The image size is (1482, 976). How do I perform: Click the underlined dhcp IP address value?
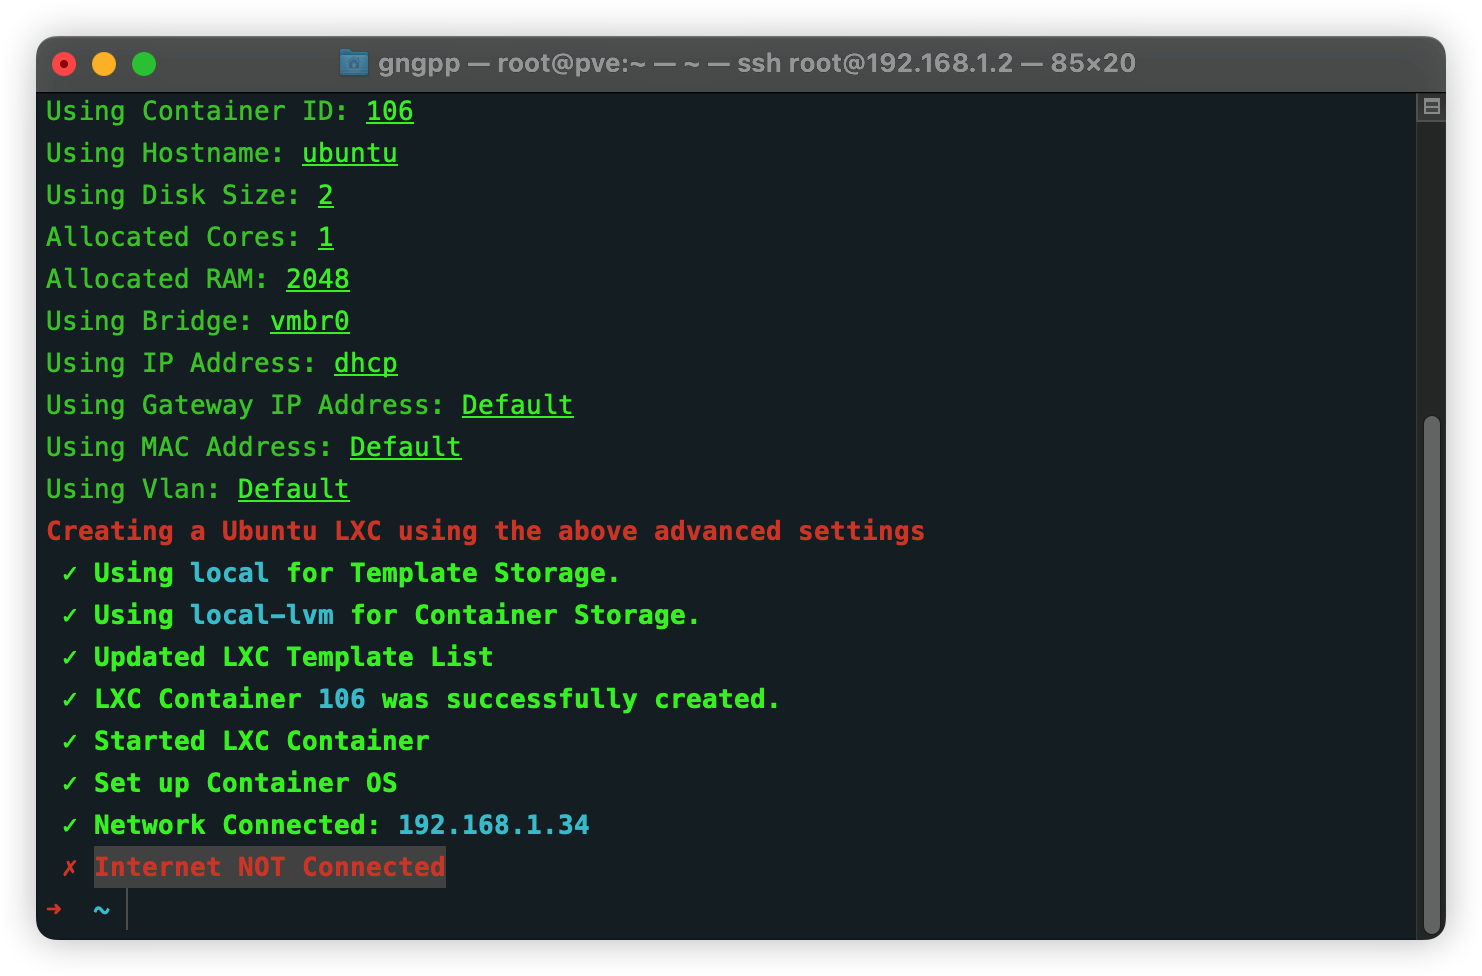tap(365, 363)
